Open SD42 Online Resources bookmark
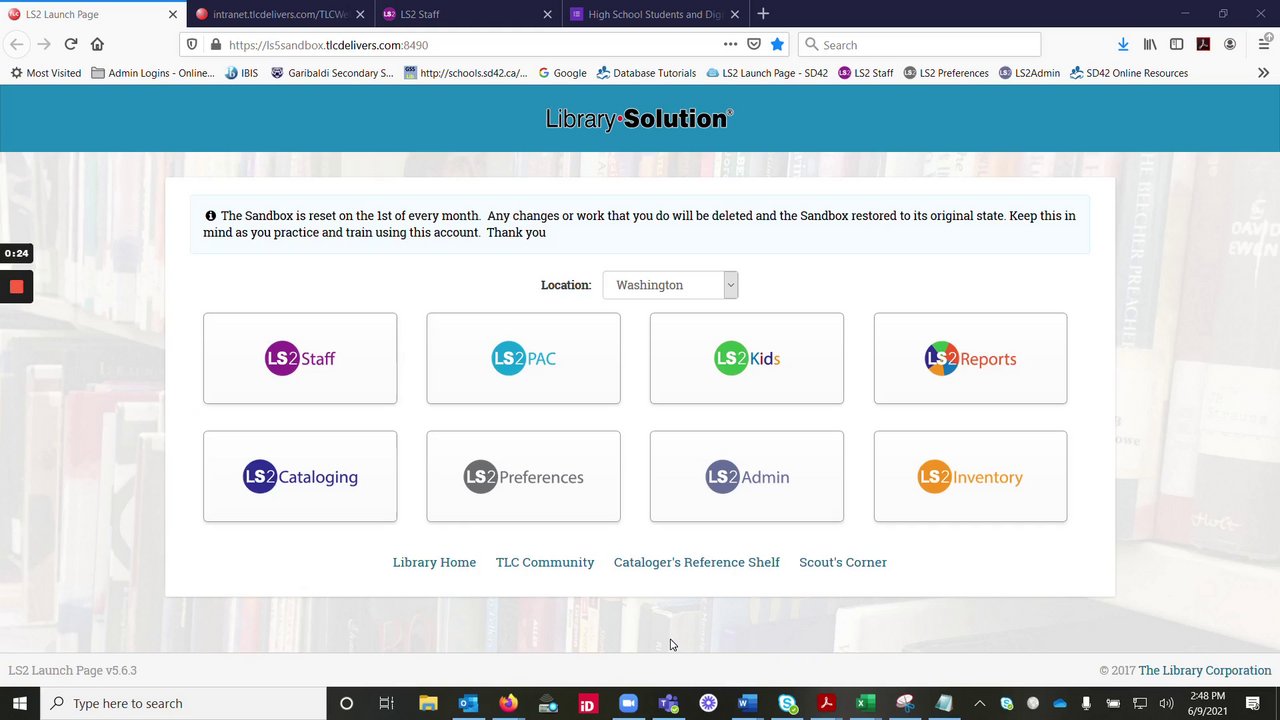 (x=1129, y=73)
